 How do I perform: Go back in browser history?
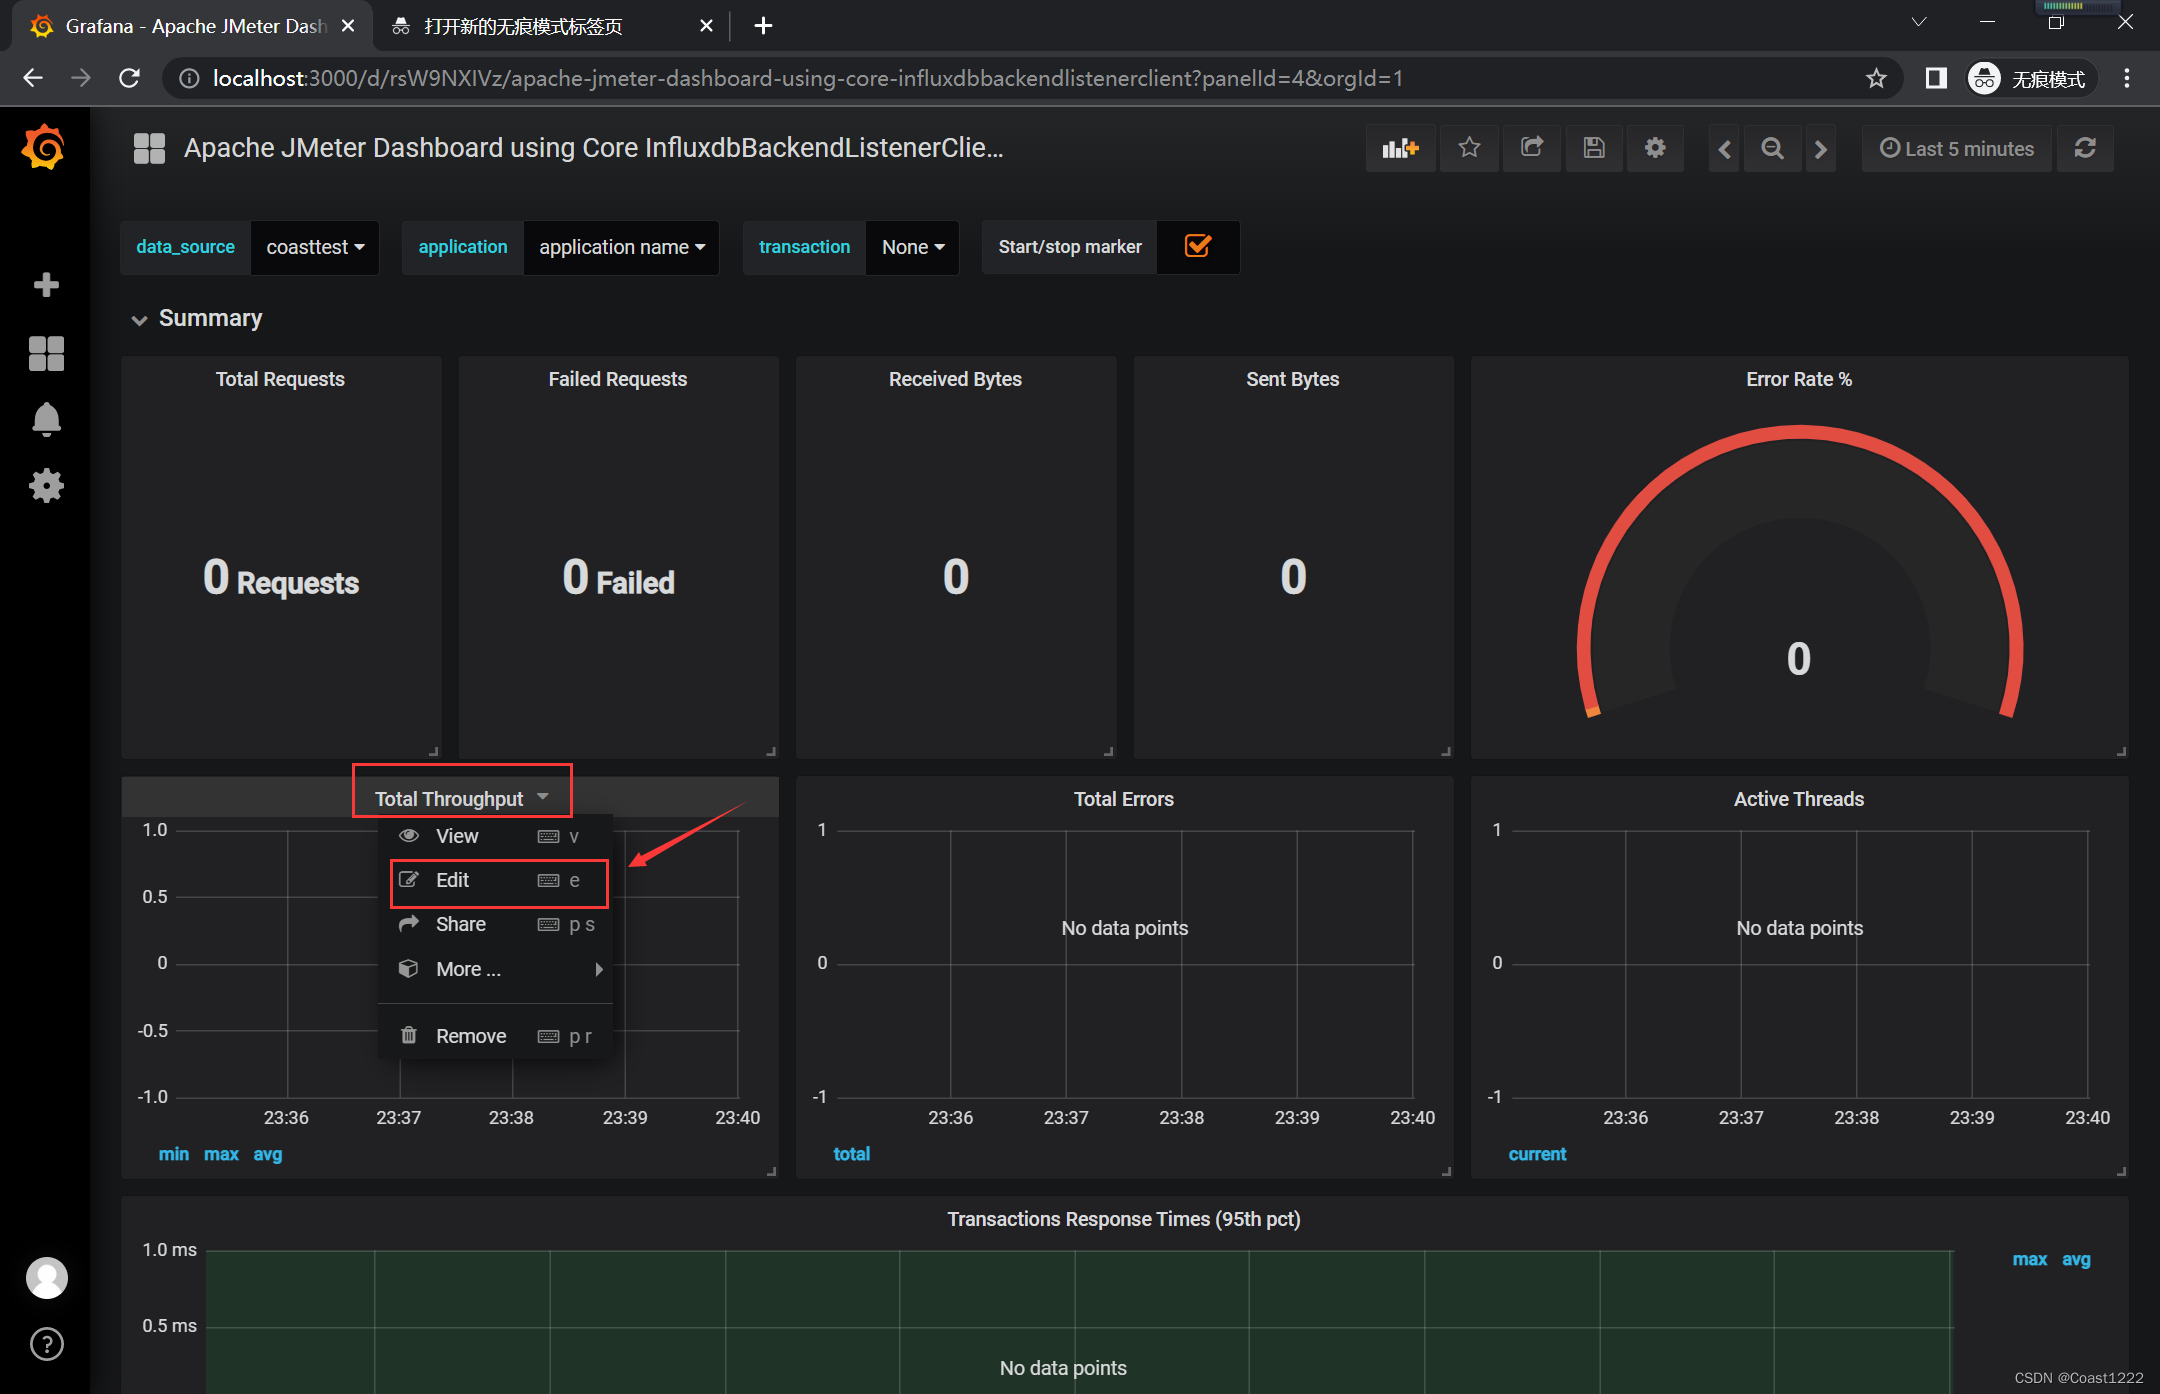point(33,78)
